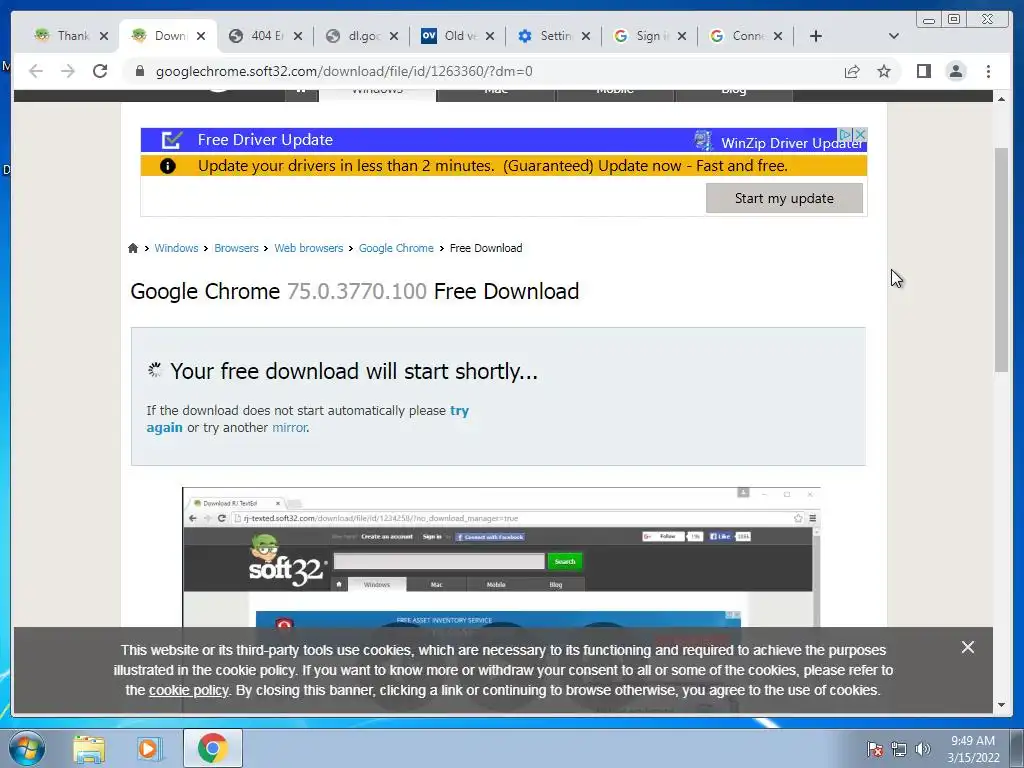1024x768 pixels.
Task: Click Chrome icon in taskbar
Action: pyautogui.click(x=212, y=748)
